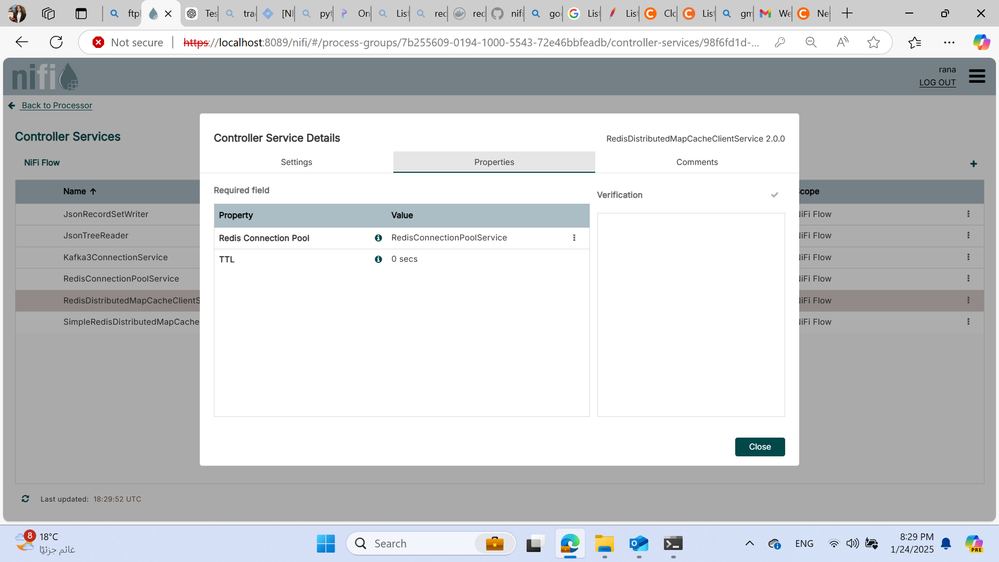This screenshot has height=562, width=999.
Task: Switch to the Comments tab
Action: tap(696, 162)
